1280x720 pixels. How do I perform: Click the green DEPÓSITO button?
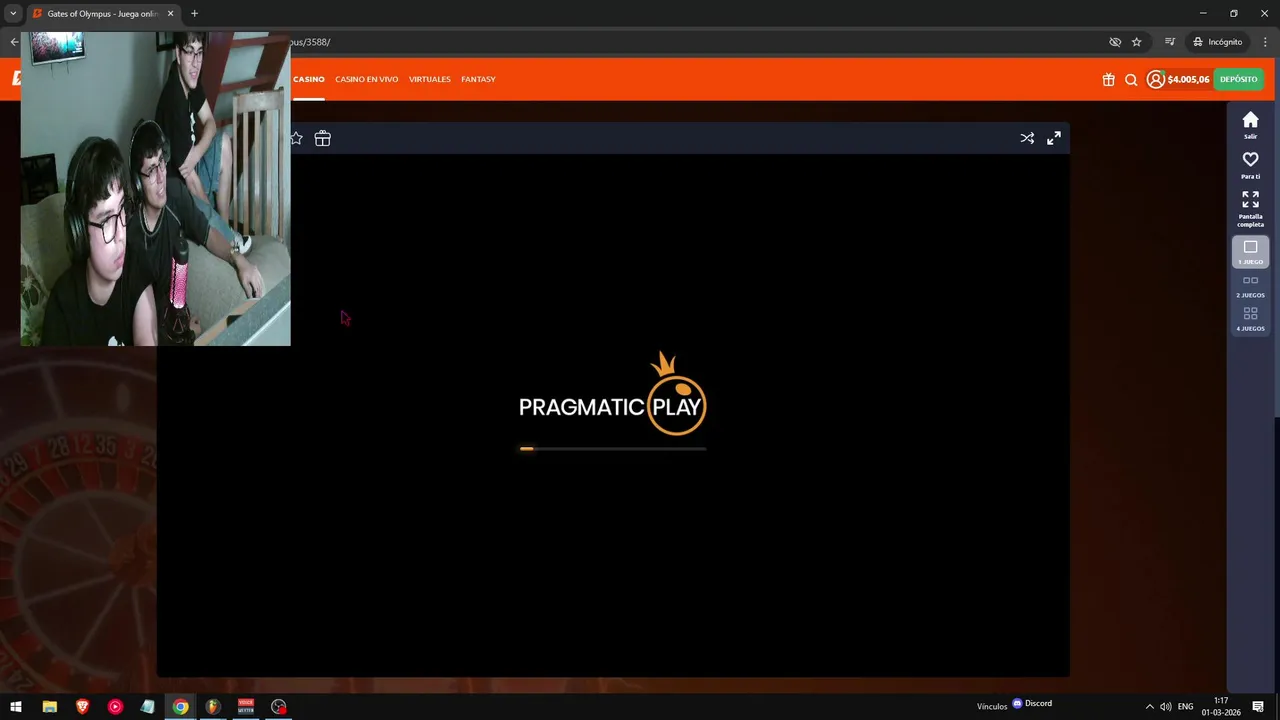[x=1238, y=79]
